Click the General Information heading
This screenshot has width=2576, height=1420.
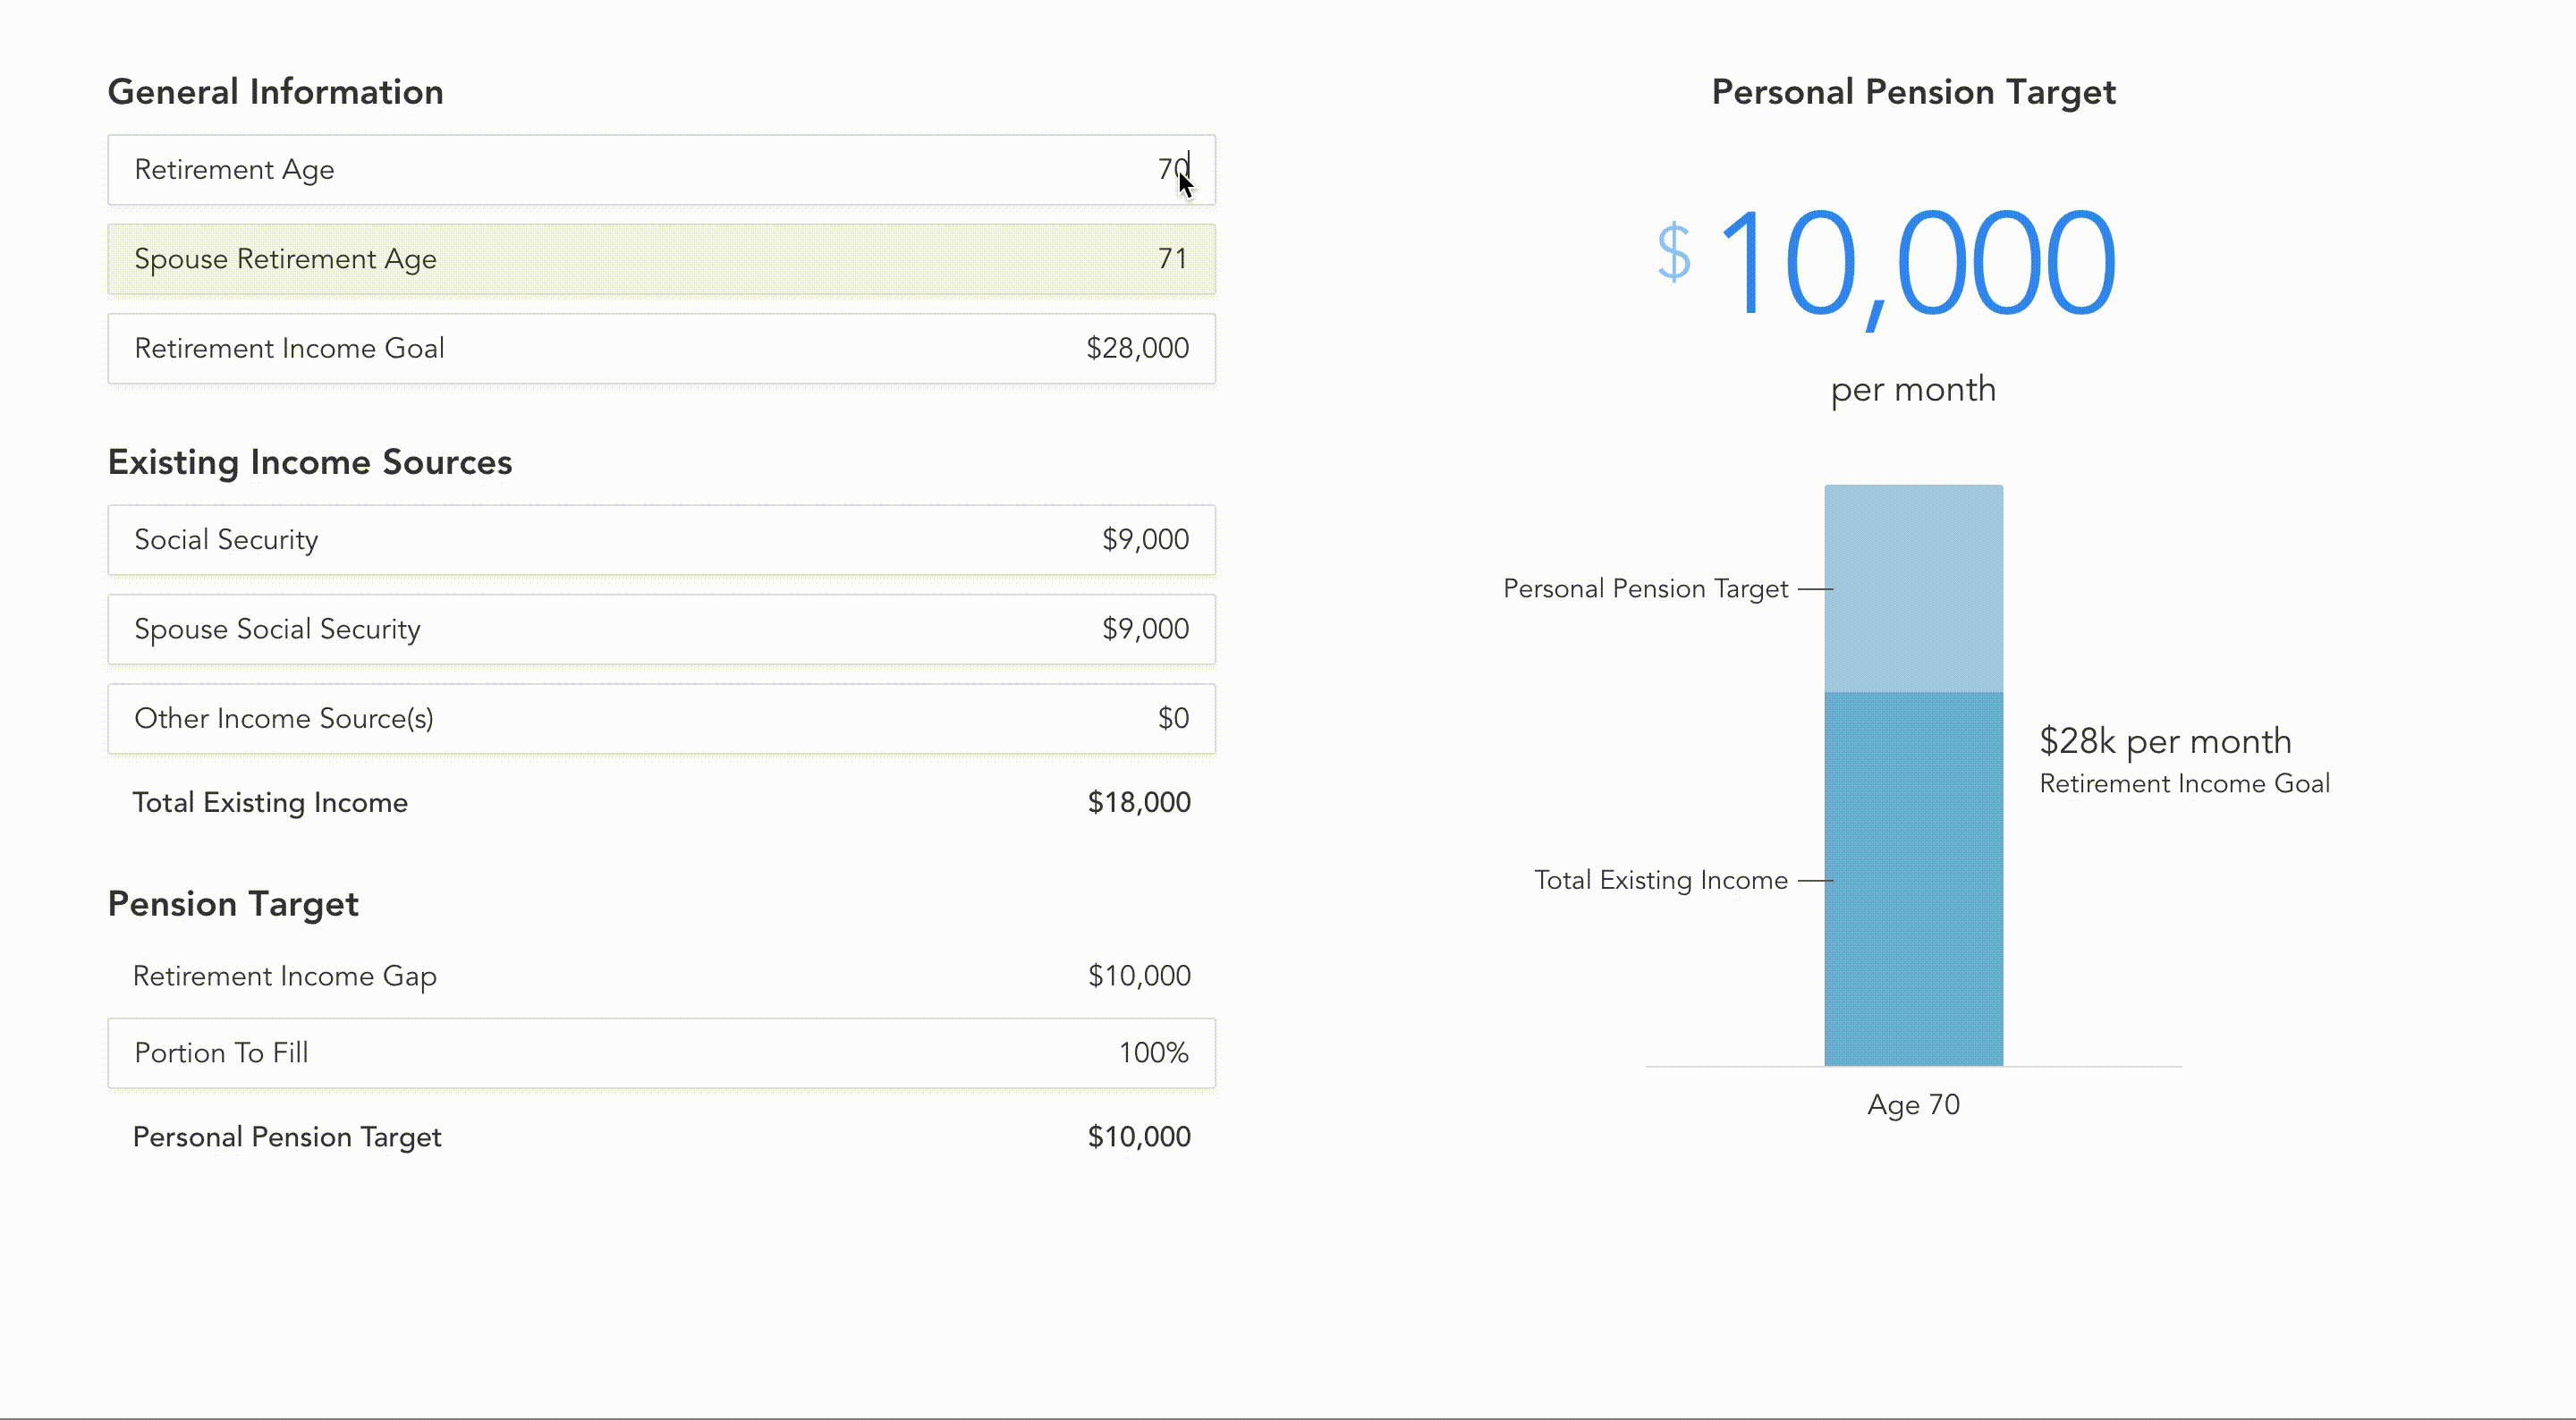pos(275,92)
